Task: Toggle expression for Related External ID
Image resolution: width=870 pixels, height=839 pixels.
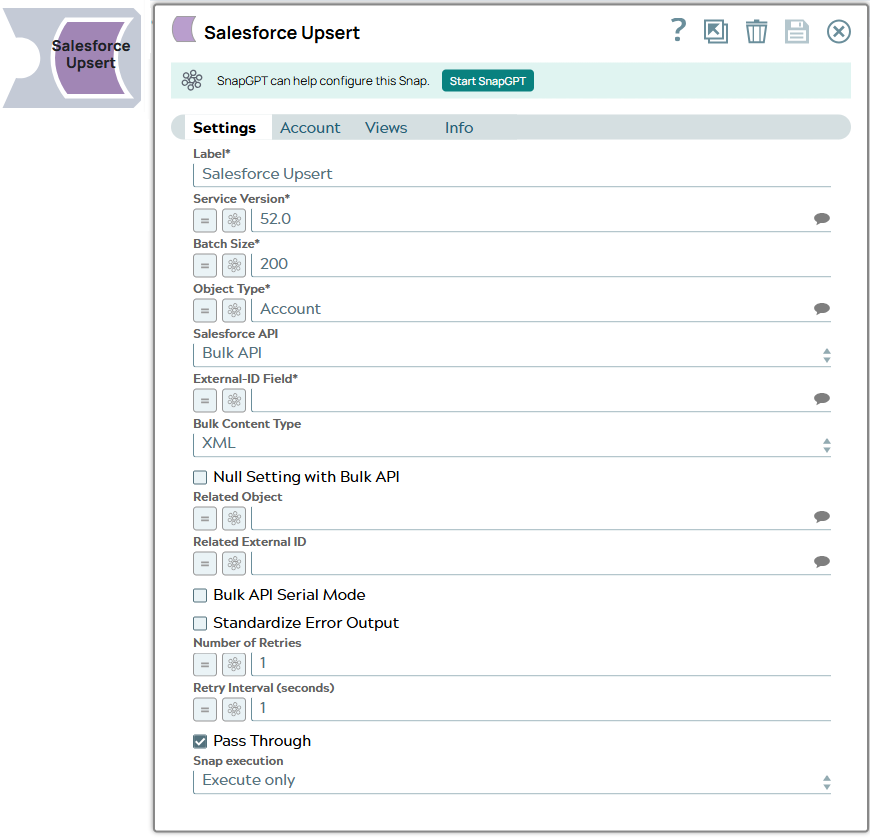Action: pyautogui.click(x=205, y=563)
